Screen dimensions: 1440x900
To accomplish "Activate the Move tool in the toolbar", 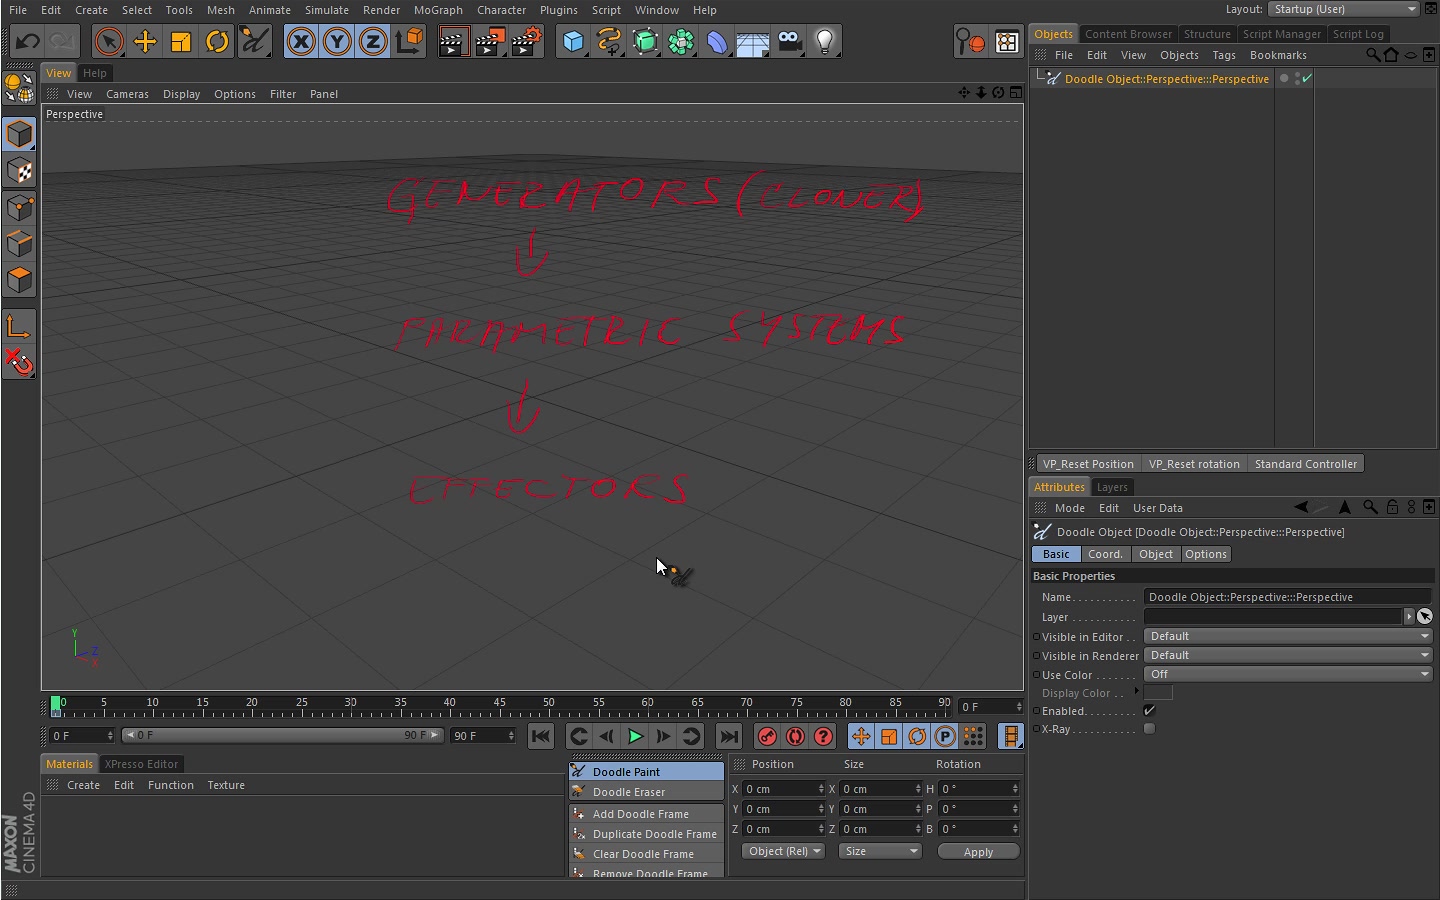I will (144, 41).
